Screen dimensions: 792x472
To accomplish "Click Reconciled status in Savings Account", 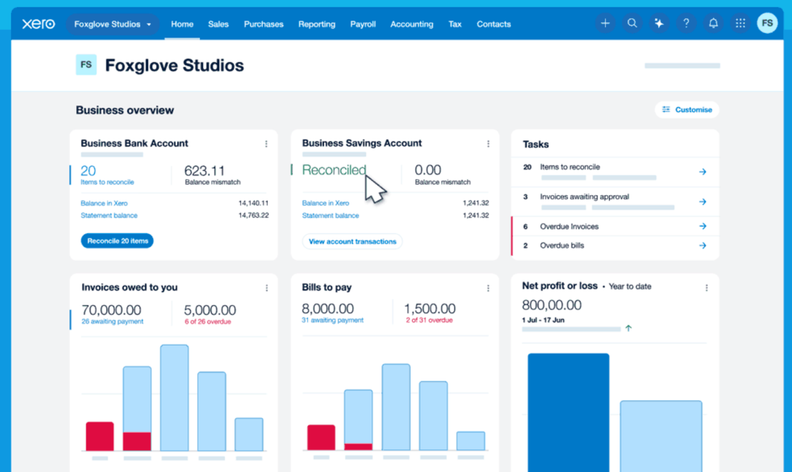I will coord(334,170).
